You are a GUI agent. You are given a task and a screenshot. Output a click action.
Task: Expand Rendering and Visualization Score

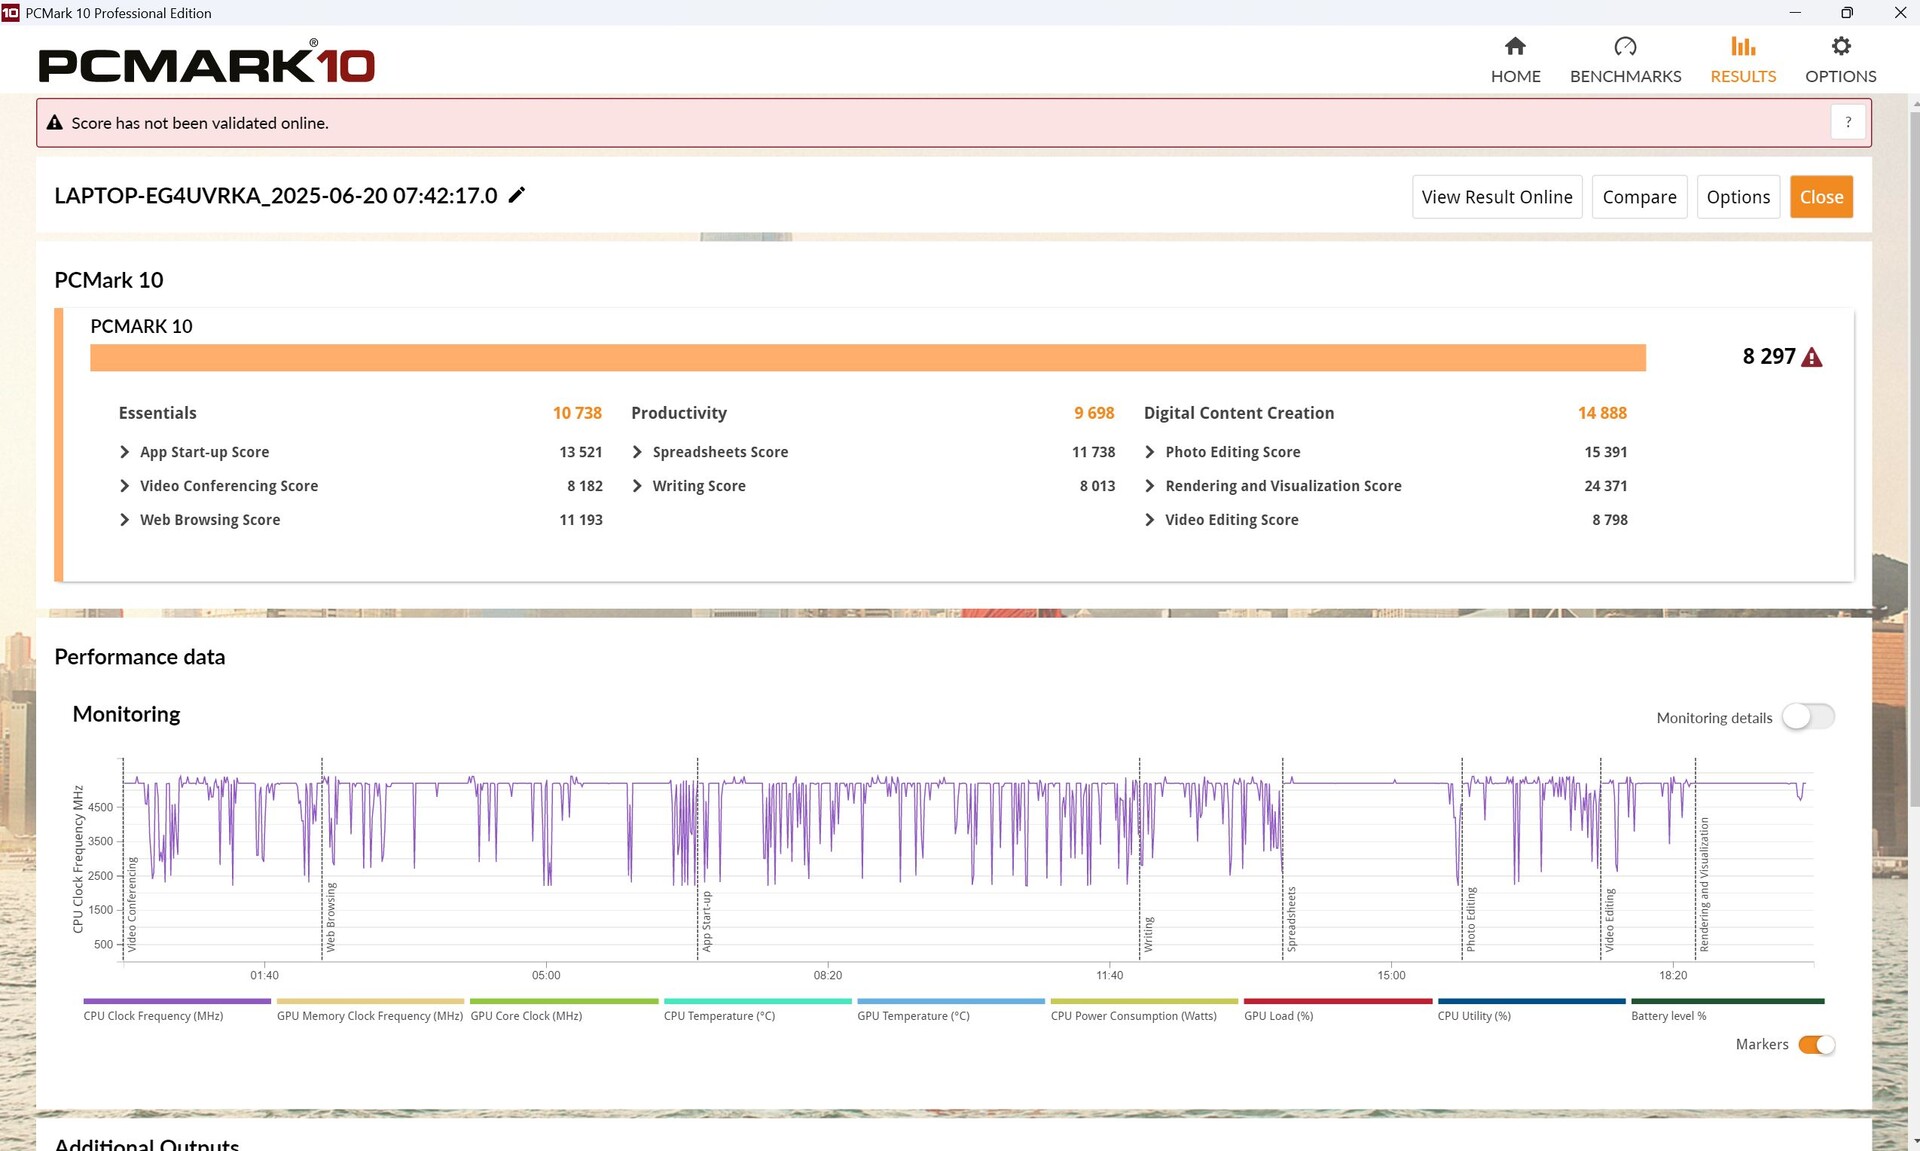pos(1149,486)
